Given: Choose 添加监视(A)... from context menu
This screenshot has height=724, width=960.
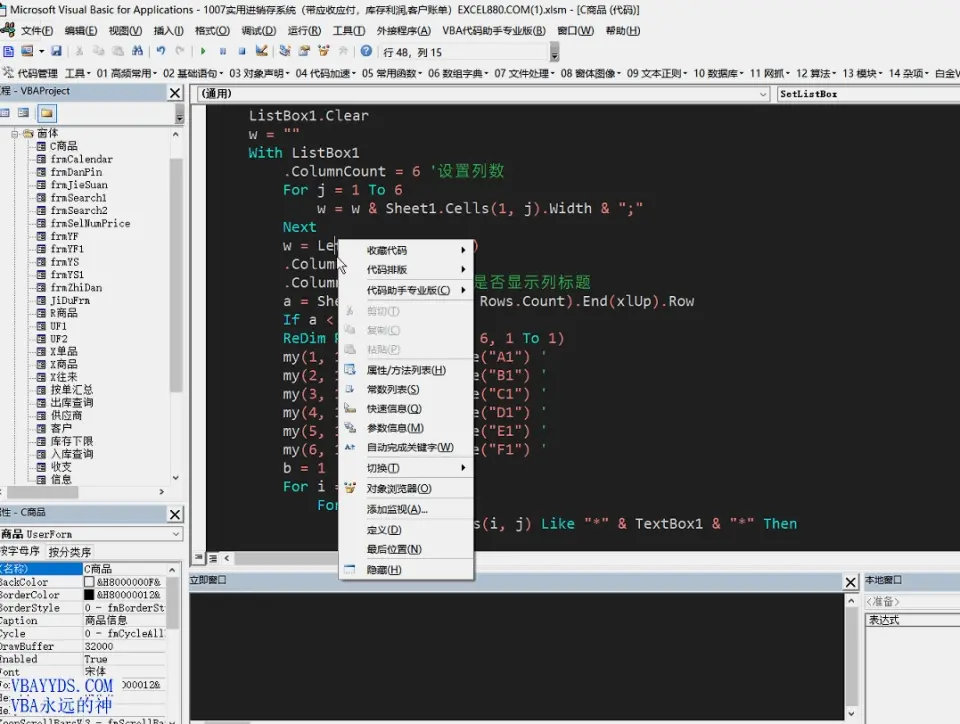Looking at the screenshot, I should click(406, 509).
